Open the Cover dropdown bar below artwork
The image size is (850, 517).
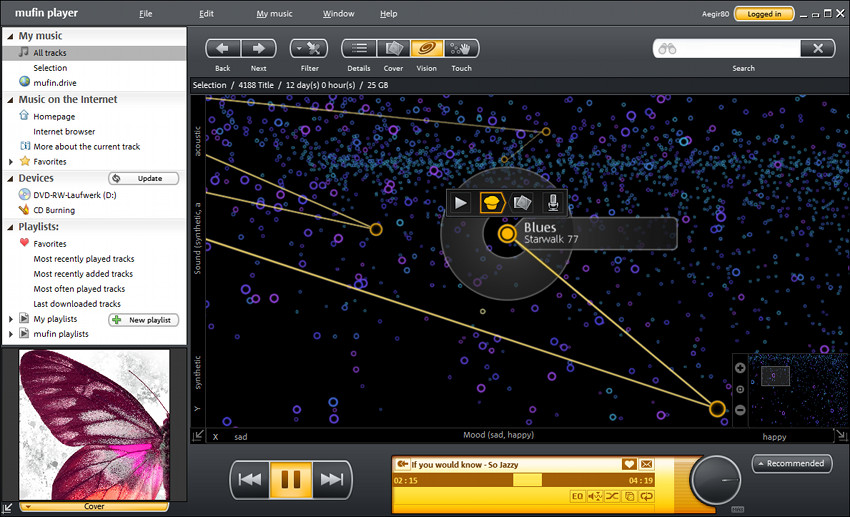[x=94, y=507]
